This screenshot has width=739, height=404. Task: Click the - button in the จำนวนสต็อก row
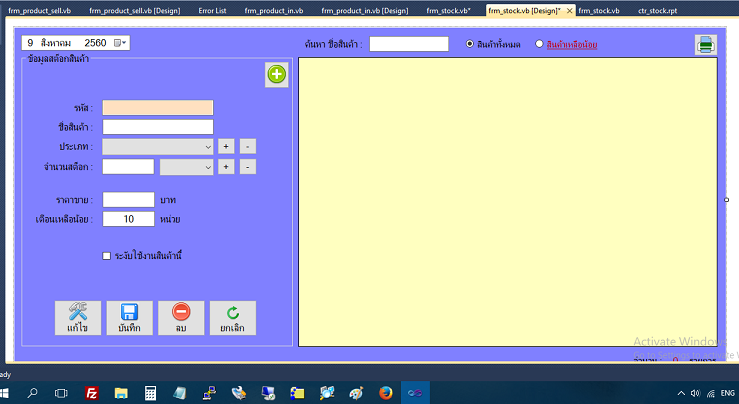[x=248, y=167]
